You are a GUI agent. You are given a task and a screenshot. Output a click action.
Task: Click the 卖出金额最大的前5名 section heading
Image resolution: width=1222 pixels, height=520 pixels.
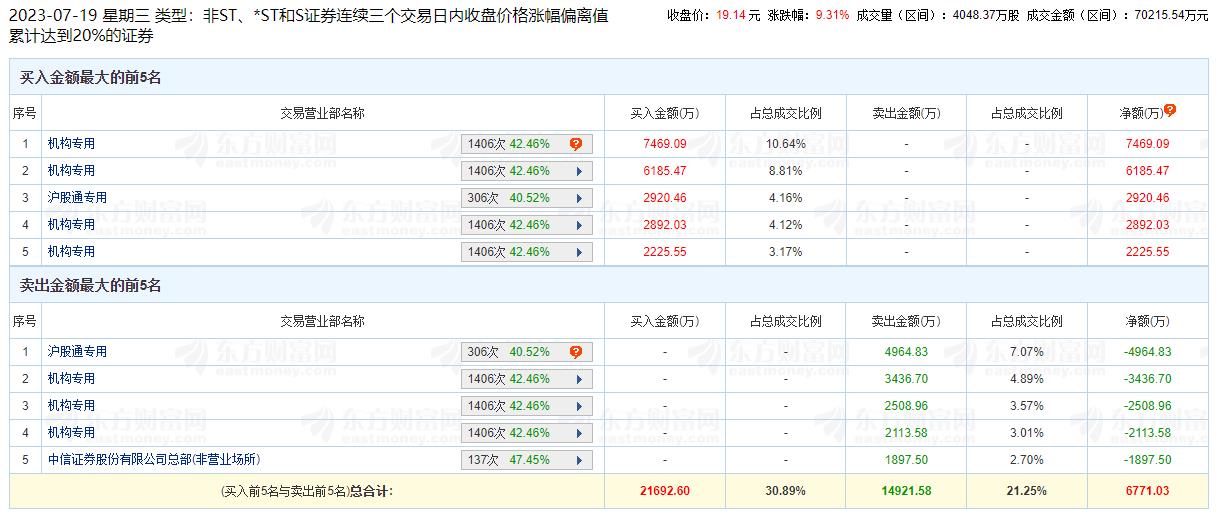[x=91, y=286]
